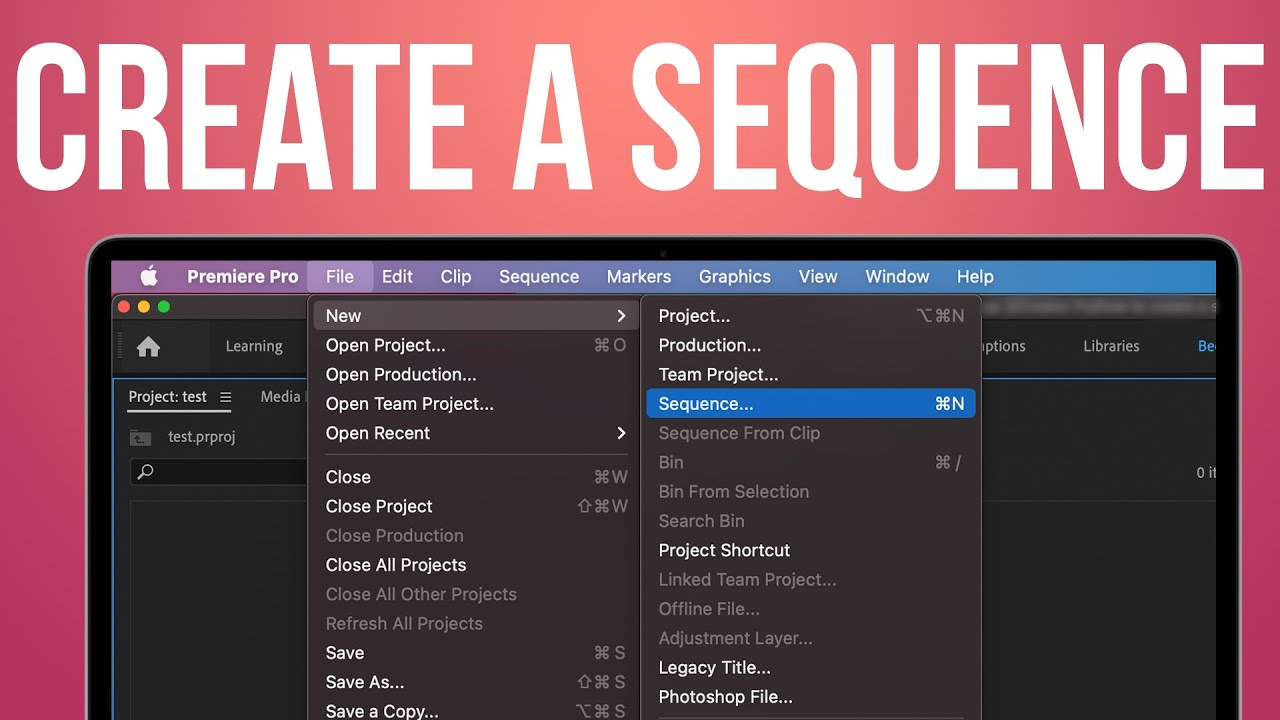The width and height of the screenshot is (1280, 720).
Task: Open the Edit menu
Action: (397, 277)
